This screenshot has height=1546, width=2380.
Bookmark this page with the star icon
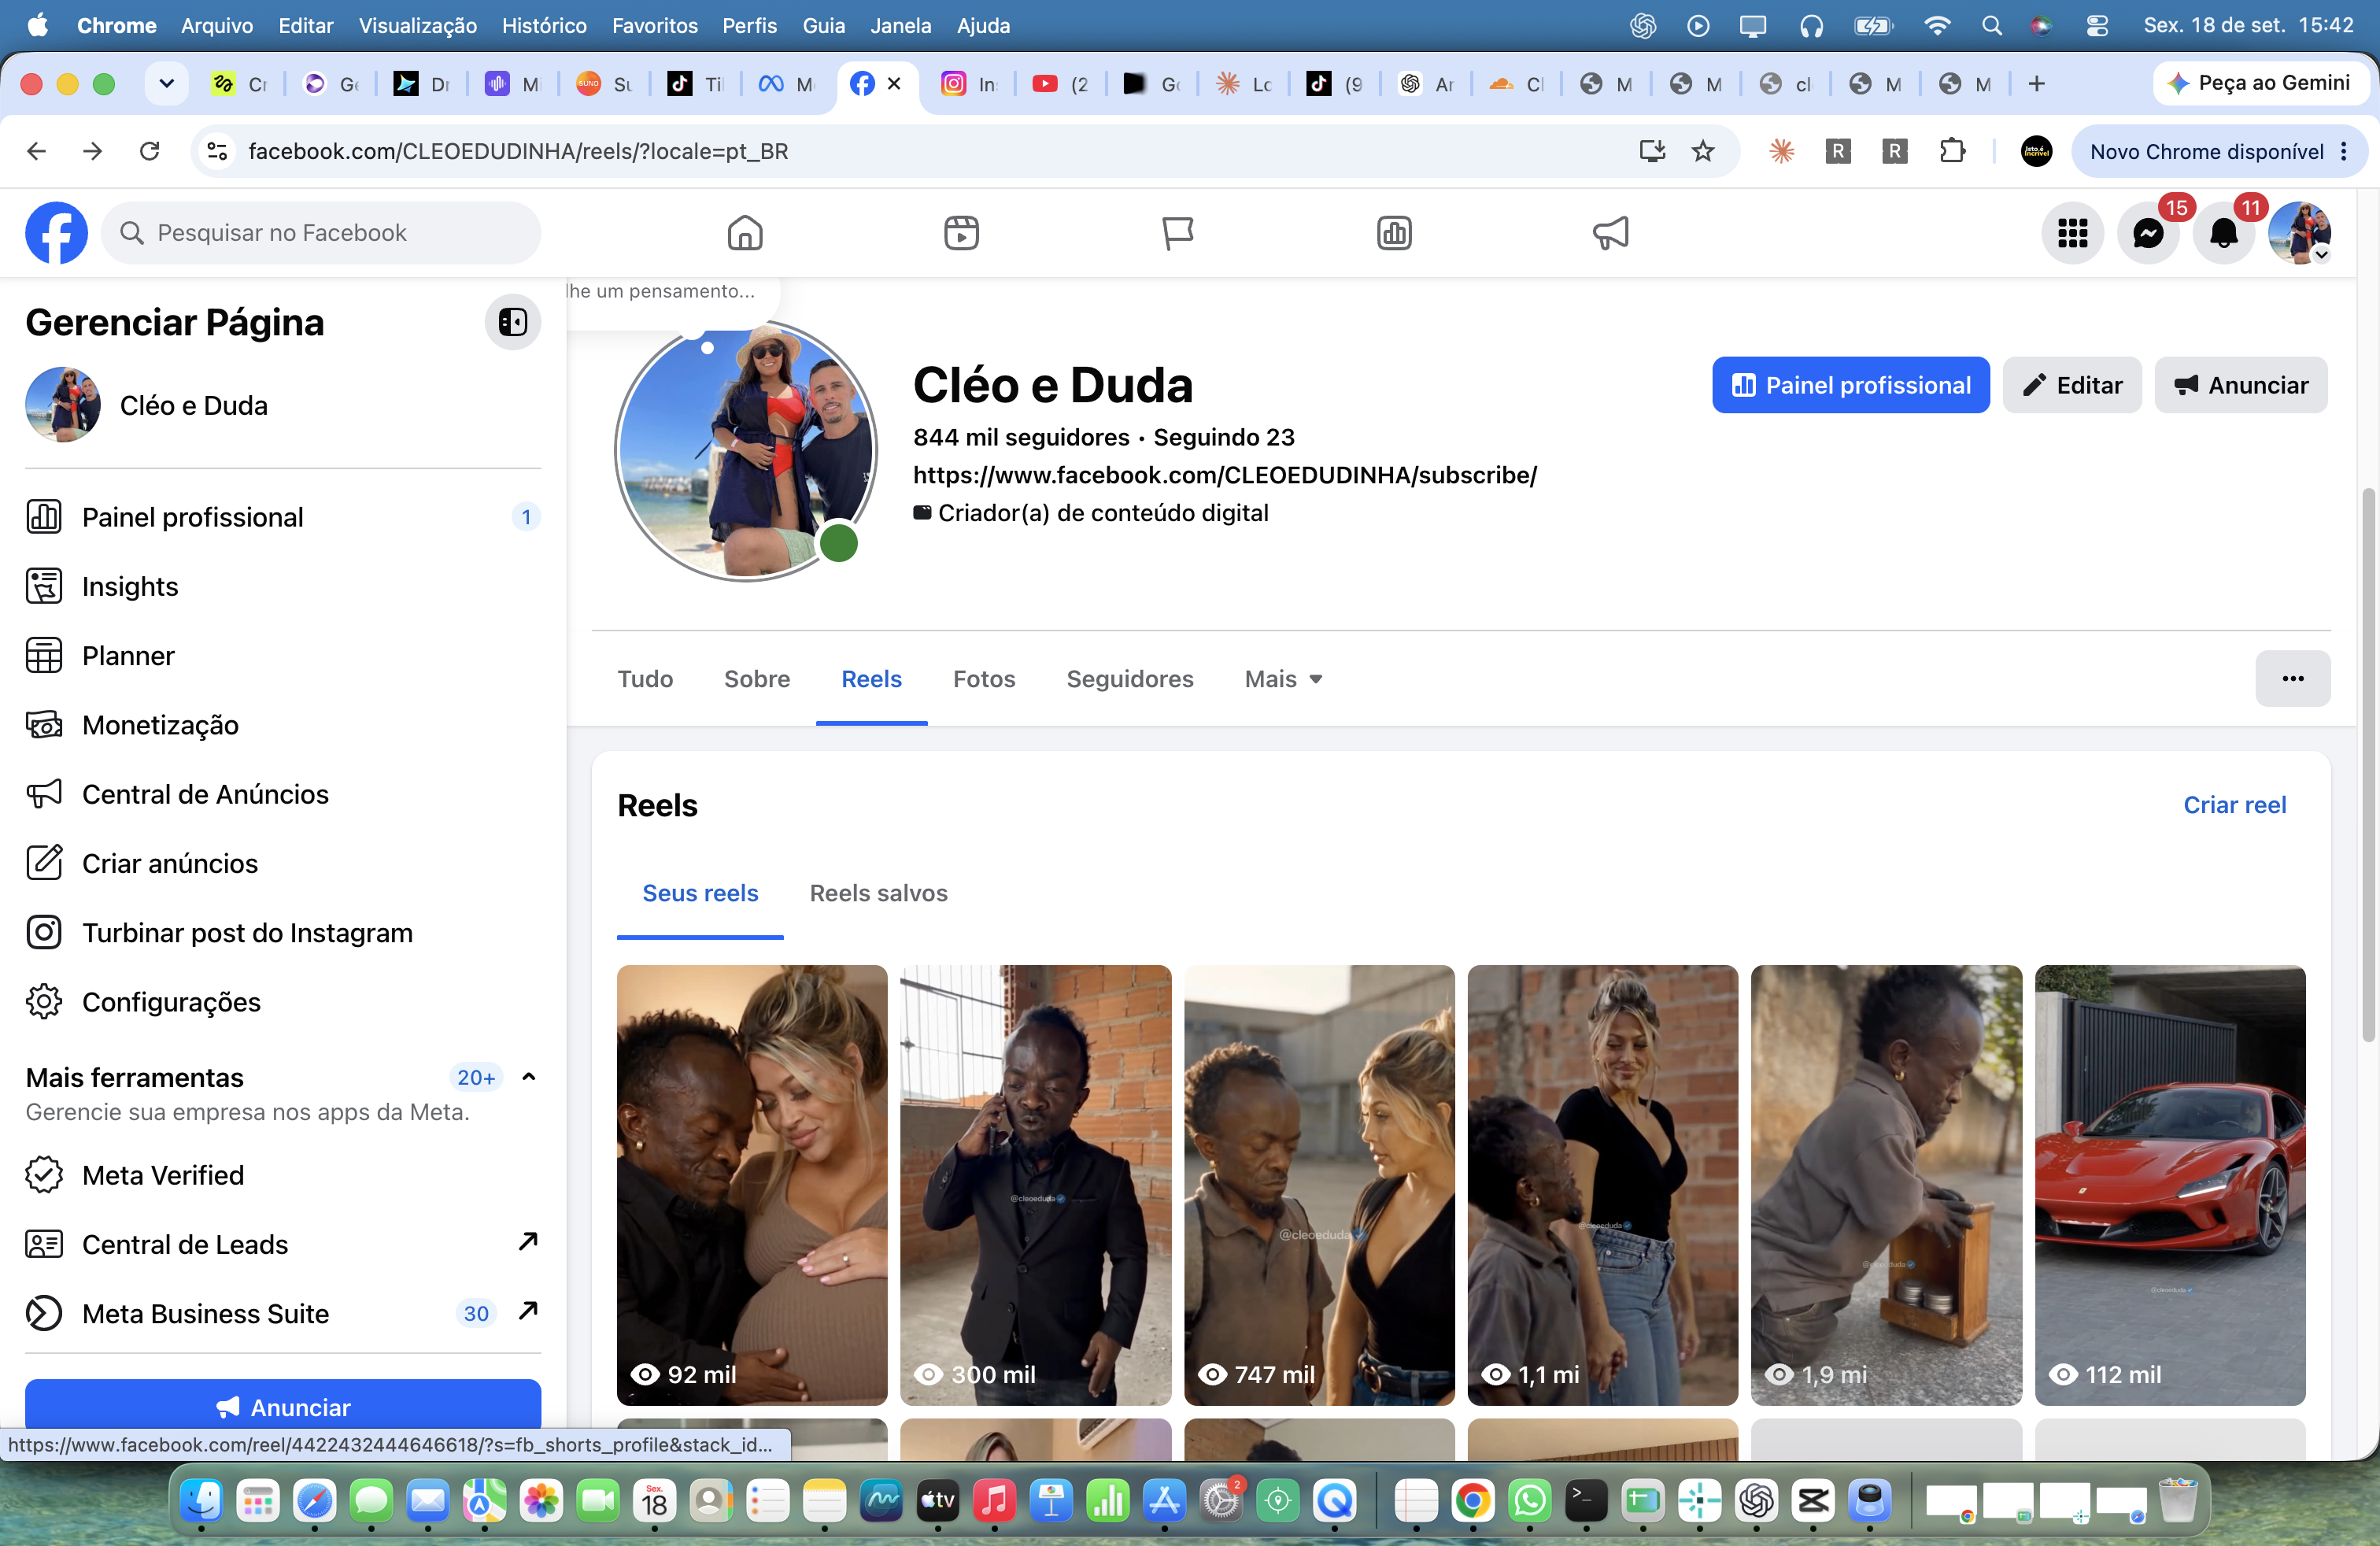coord(1702,151)
